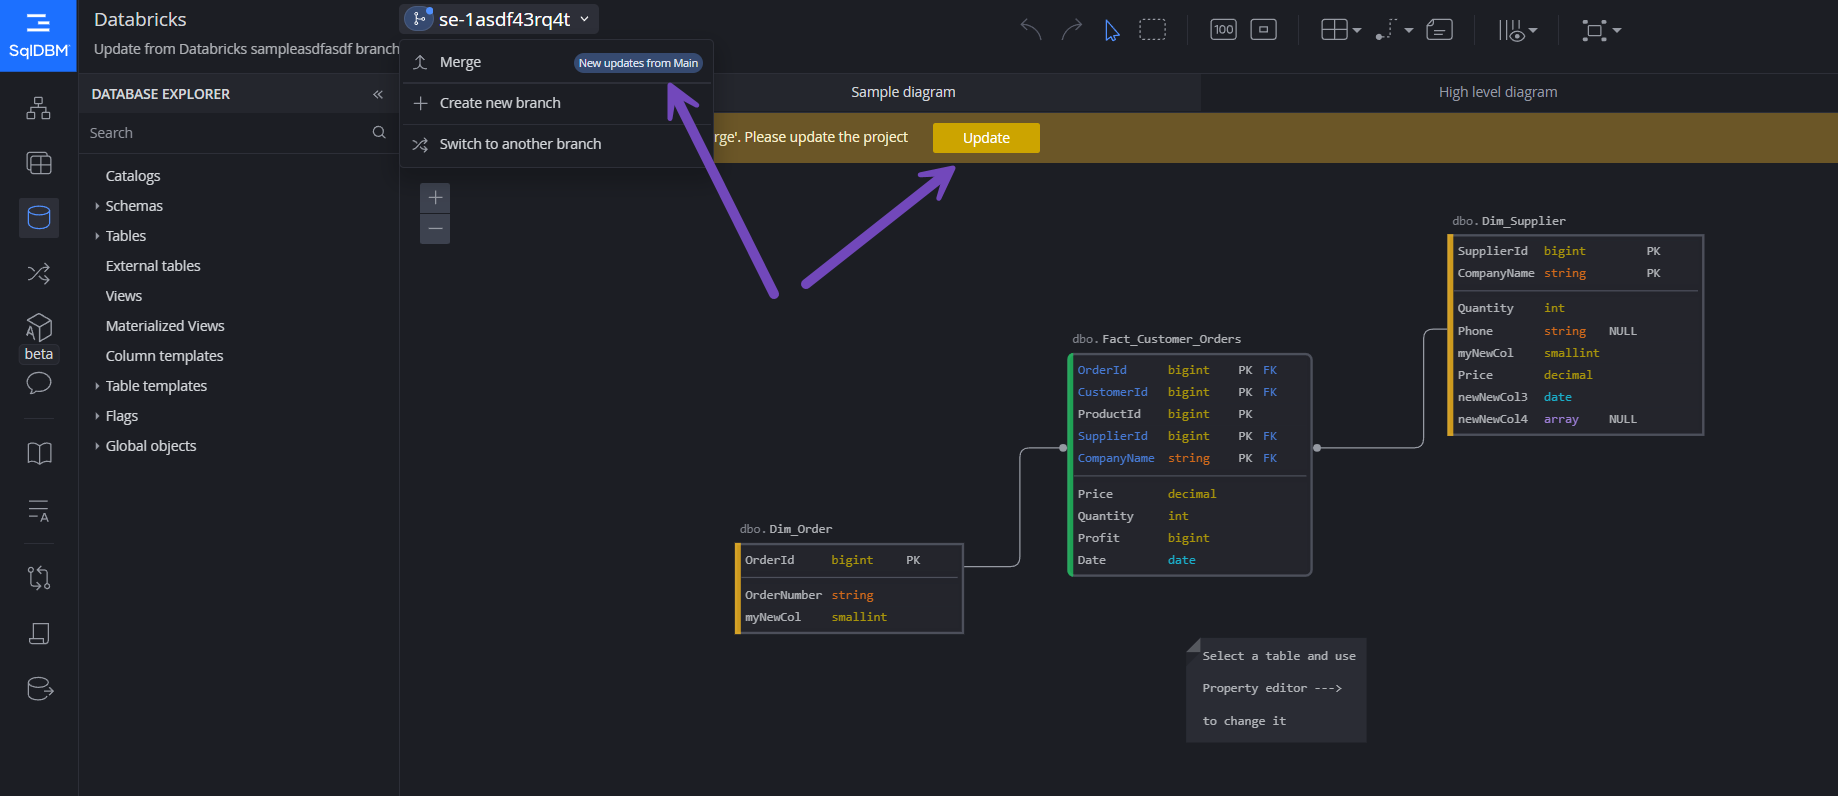Viewport: 1838px width, 796px height.
Task: Expand the Schemas tree node
Action: (97, 206)
